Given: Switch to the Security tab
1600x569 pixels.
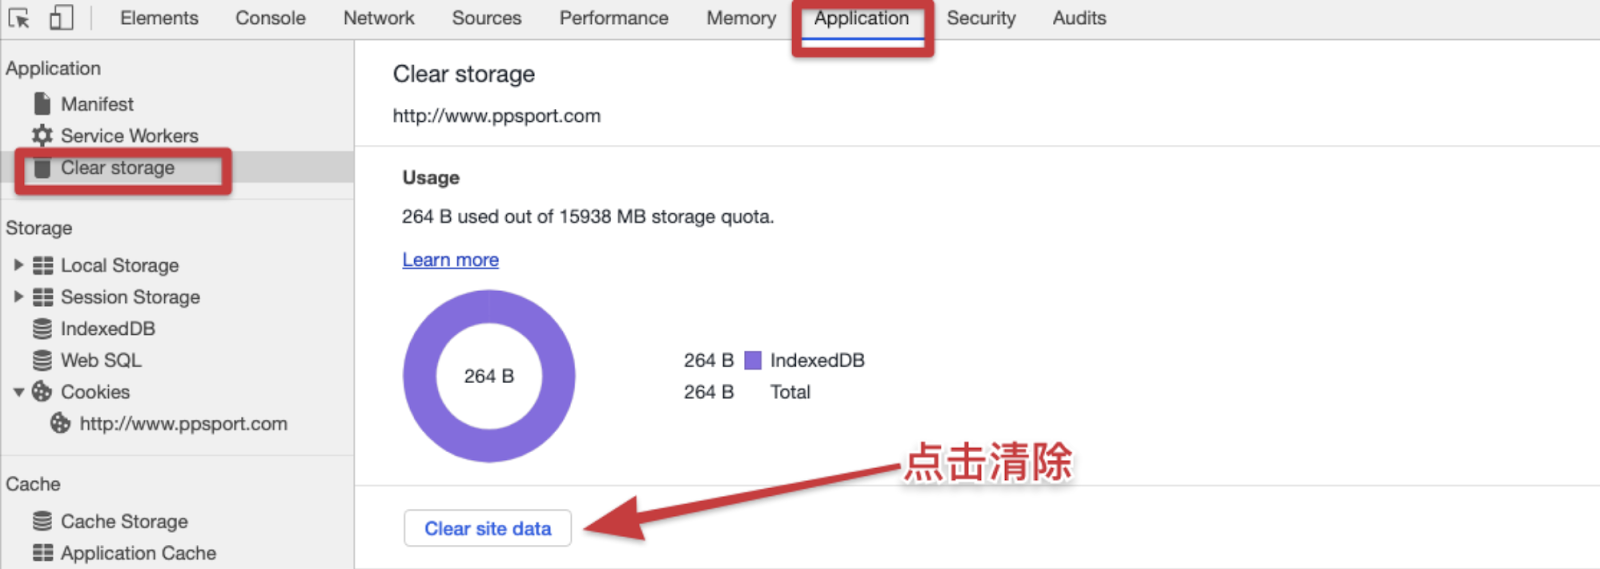Looking at the screenshot, I should (x=980, y=18).
